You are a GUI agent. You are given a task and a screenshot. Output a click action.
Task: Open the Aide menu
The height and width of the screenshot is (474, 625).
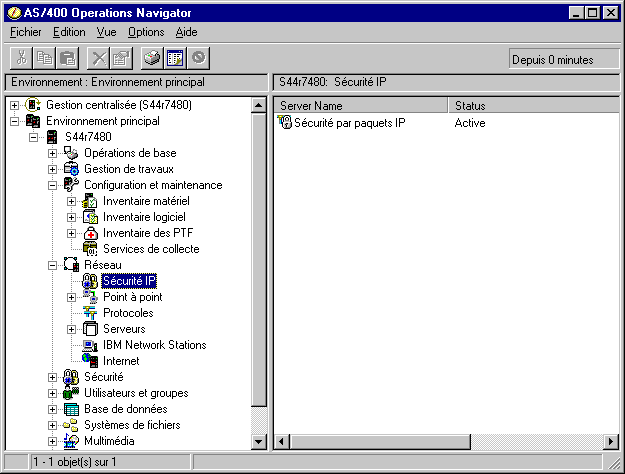coord(187,32)
